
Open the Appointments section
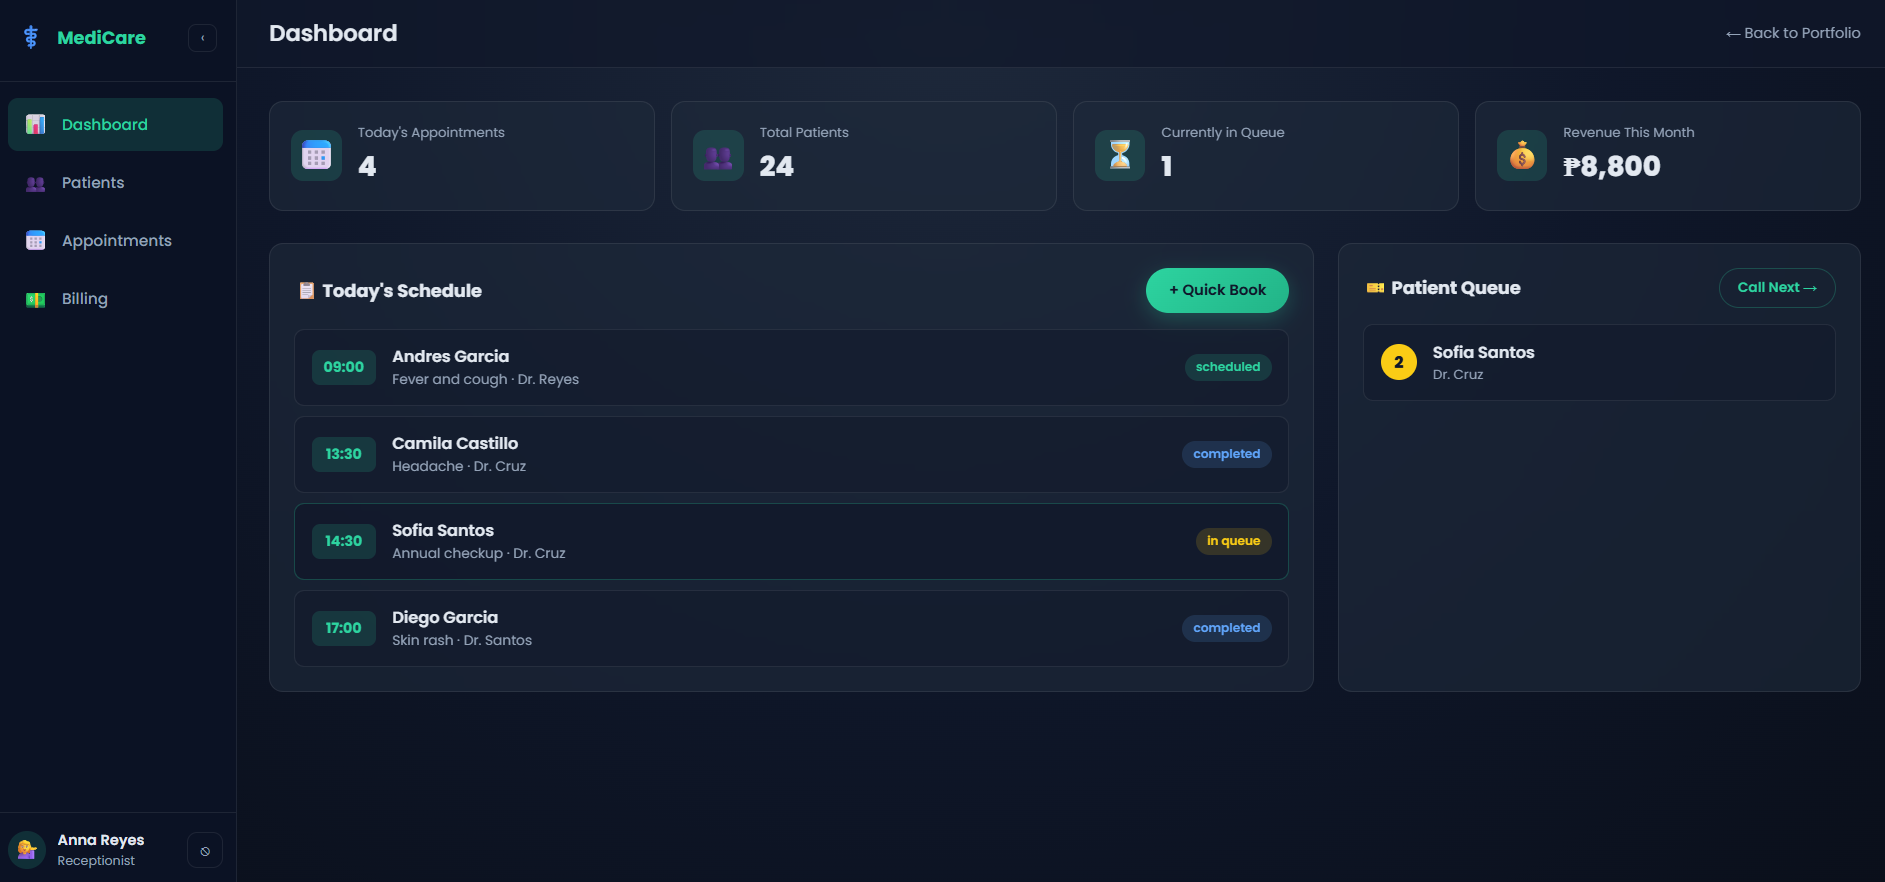[x=115, y=241]
